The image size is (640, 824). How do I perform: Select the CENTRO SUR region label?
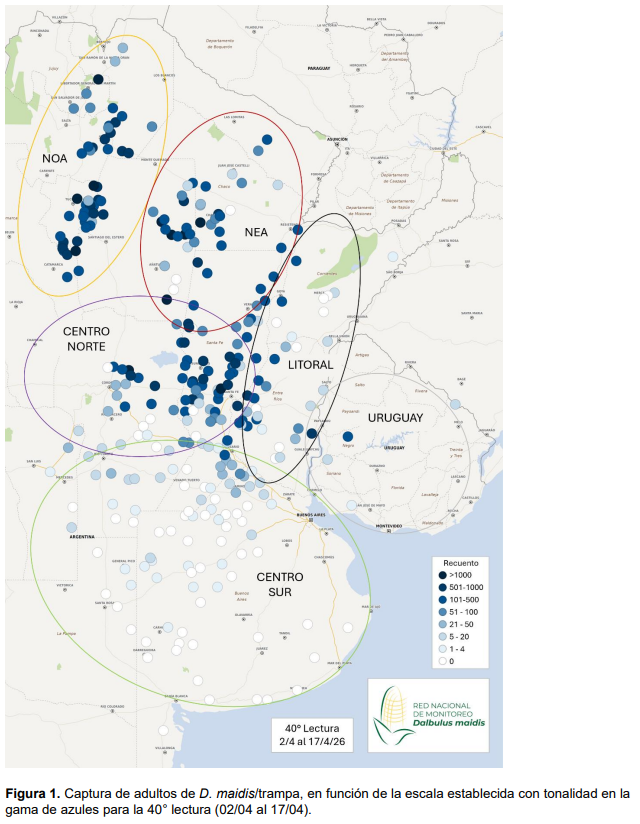coord(280,583)
